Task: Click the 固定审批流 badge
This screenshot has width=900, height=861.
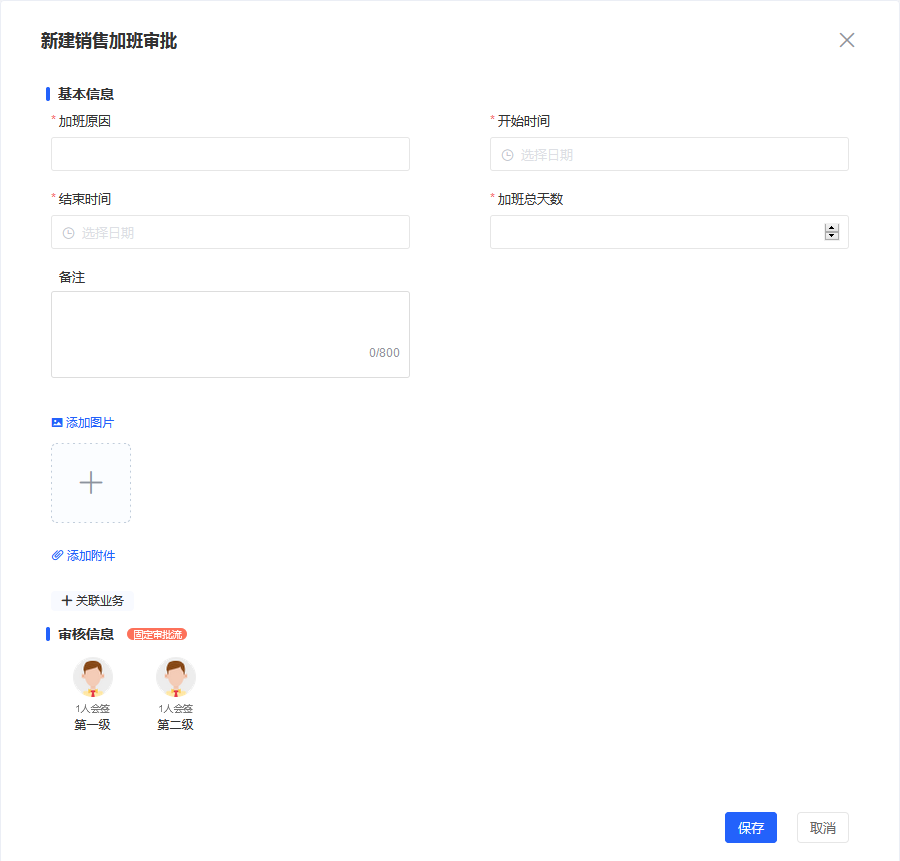Action: [x=157, y=634]
